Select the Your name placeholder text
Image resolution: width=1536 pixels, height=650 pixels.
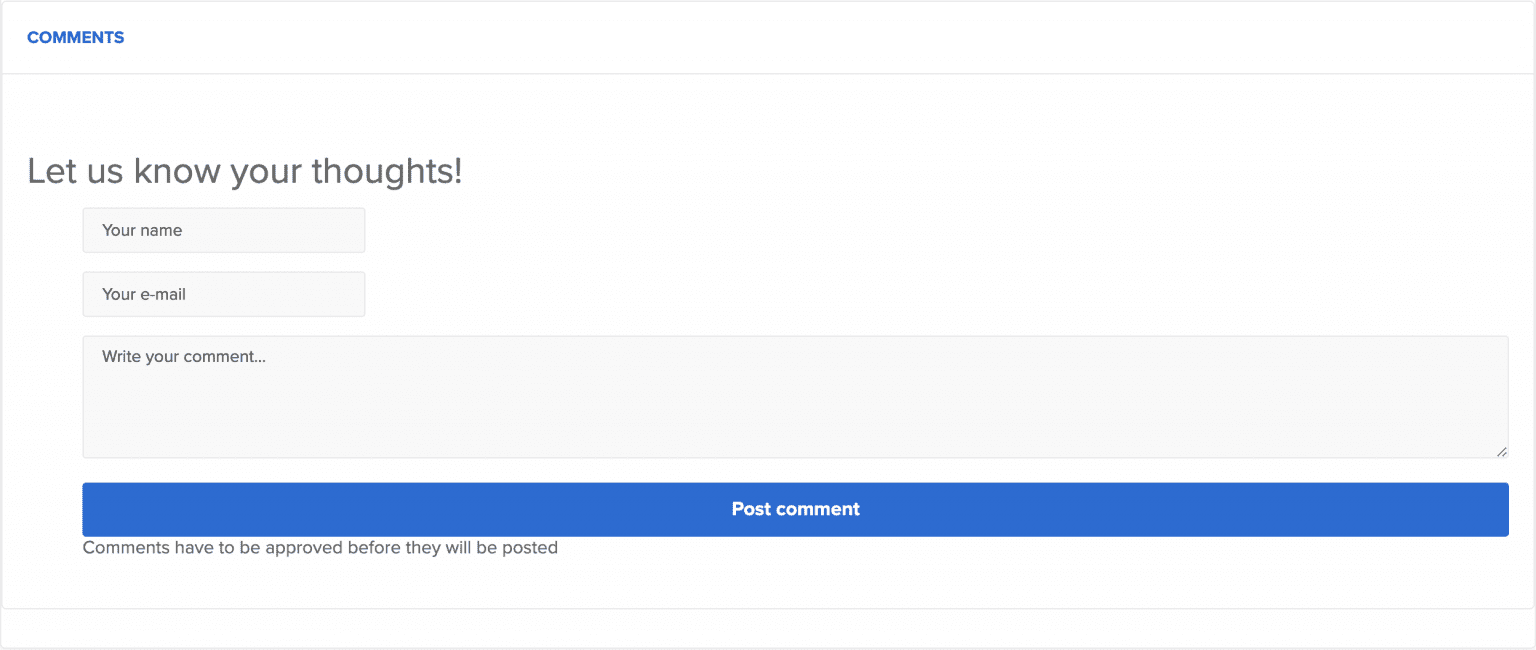point(141,230)
